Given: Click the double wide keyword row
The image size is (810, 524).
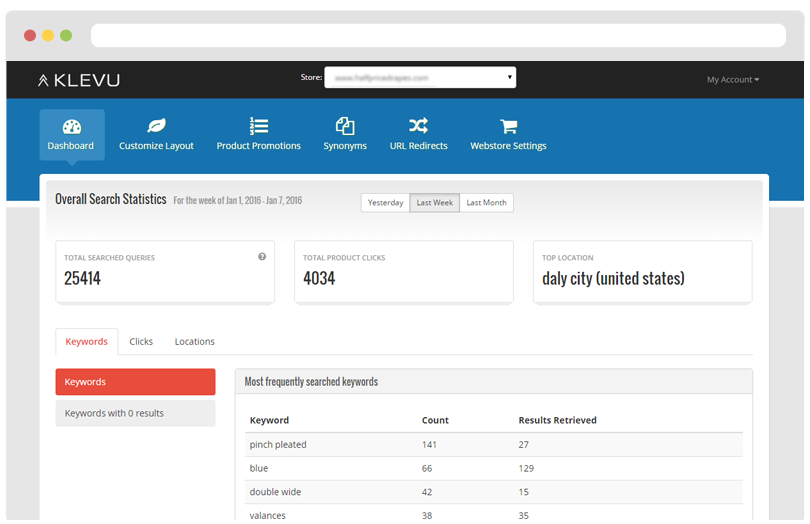Looking at the screenshot, I should 494,492.
